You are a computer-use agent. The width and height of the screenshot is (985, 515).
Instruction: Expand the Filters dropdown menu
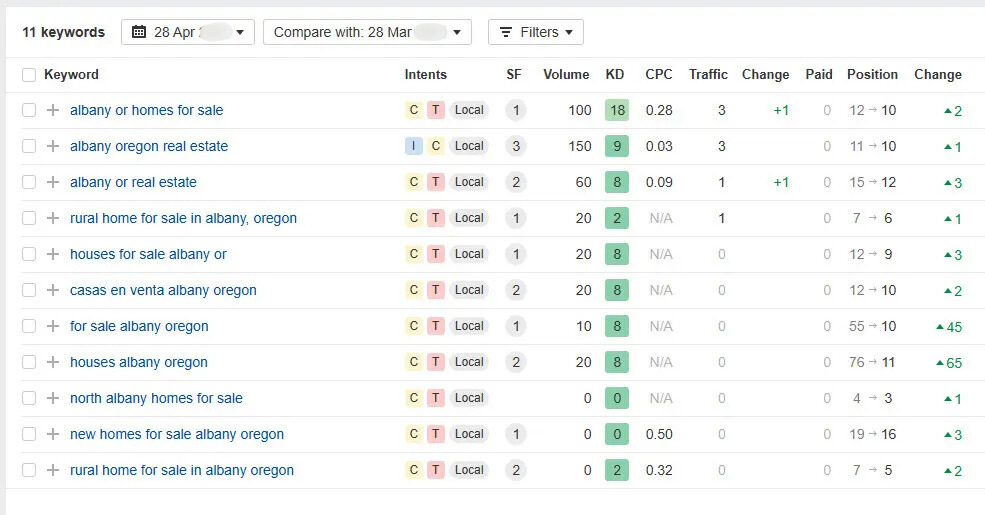click(536, 32)
